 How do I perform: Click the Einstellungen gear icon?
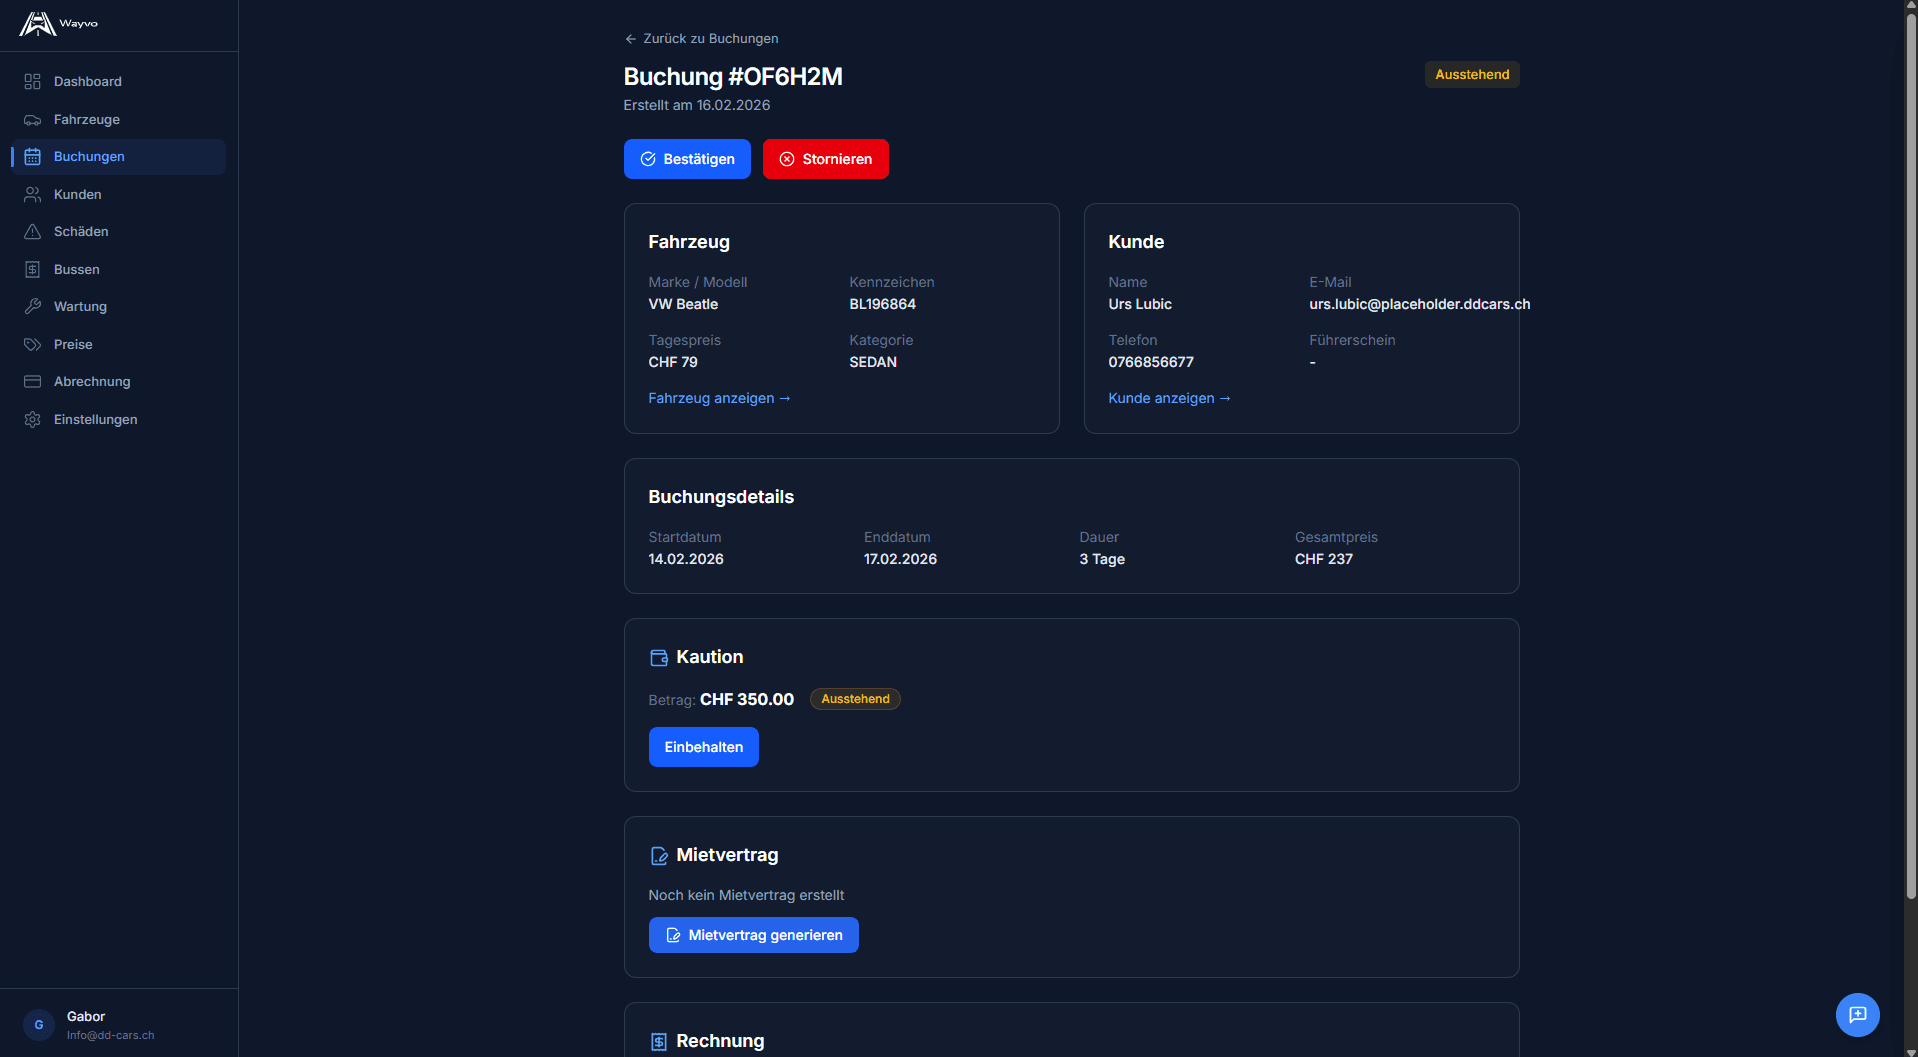(x=33, y=420)
